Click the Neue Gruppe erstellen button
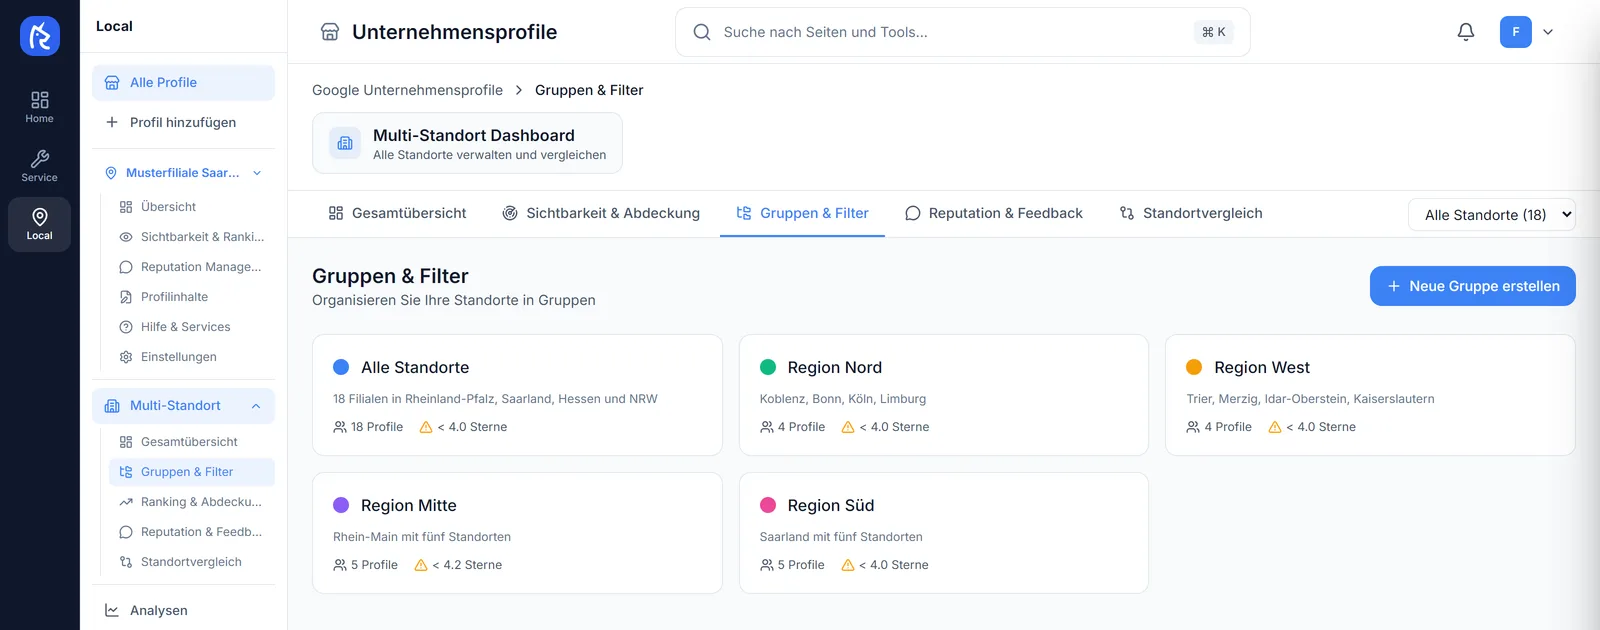This screenshot has width=1600, height=630. (x=1473, y=286)
